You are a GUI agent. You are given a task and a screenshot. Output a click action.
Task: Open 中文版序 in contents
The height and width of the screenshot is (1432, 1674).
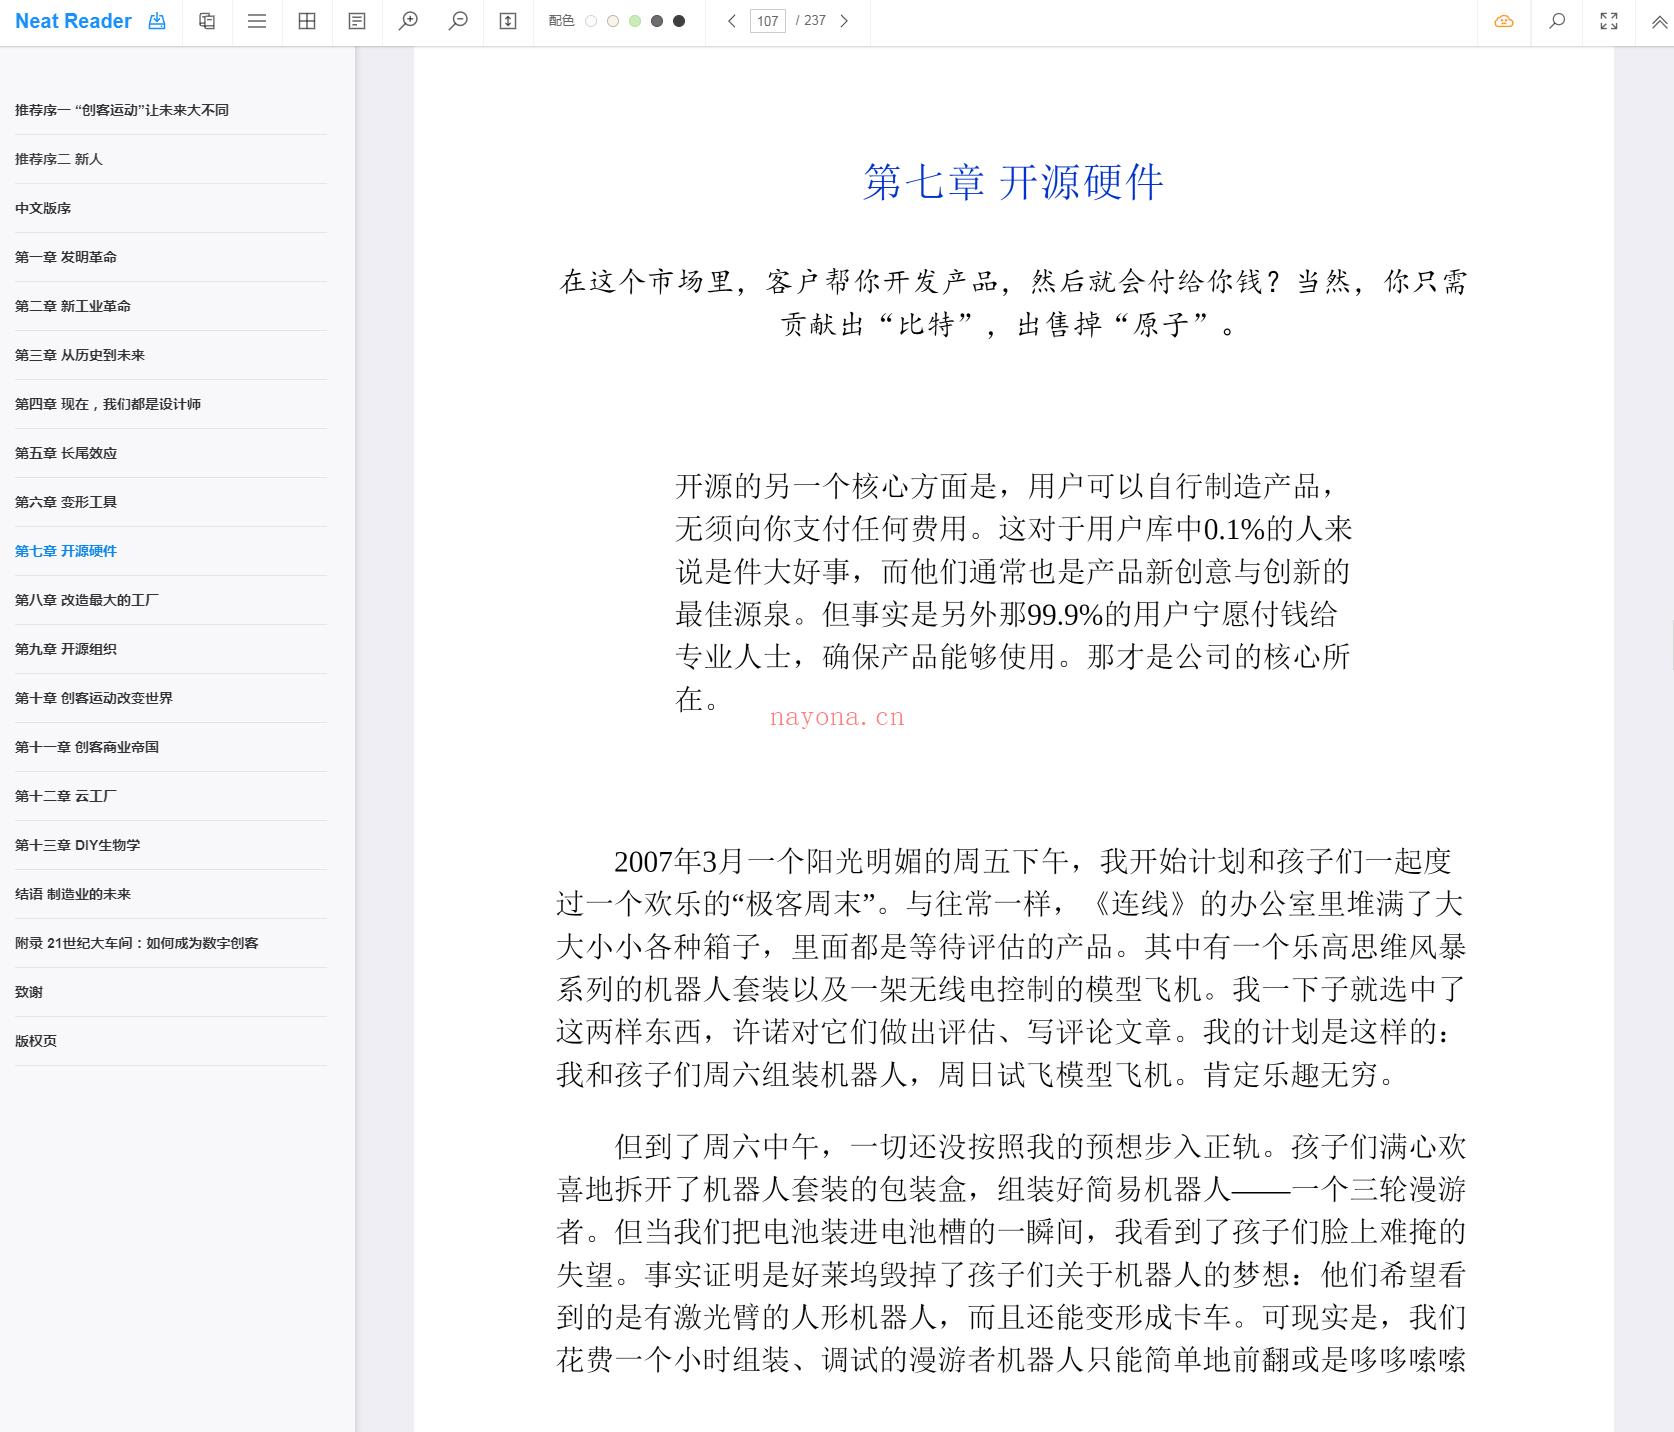coord(43,208)
